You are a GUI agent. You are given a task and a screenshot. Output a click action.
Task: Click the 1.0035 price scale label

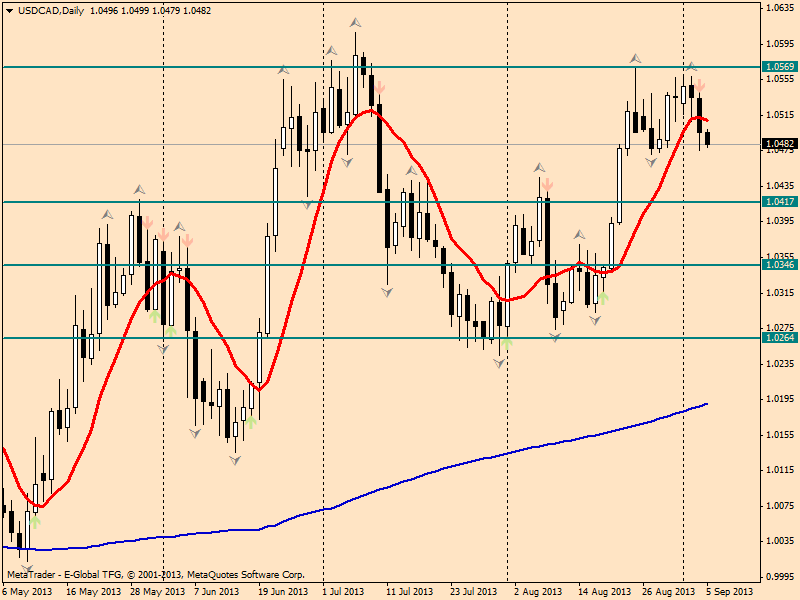(x=780, y=541)
